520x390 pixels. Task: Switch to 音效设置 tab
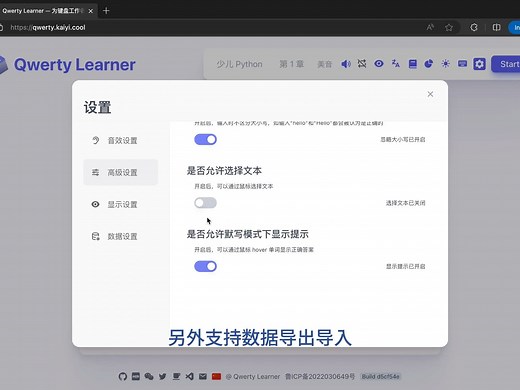(121, 140)
